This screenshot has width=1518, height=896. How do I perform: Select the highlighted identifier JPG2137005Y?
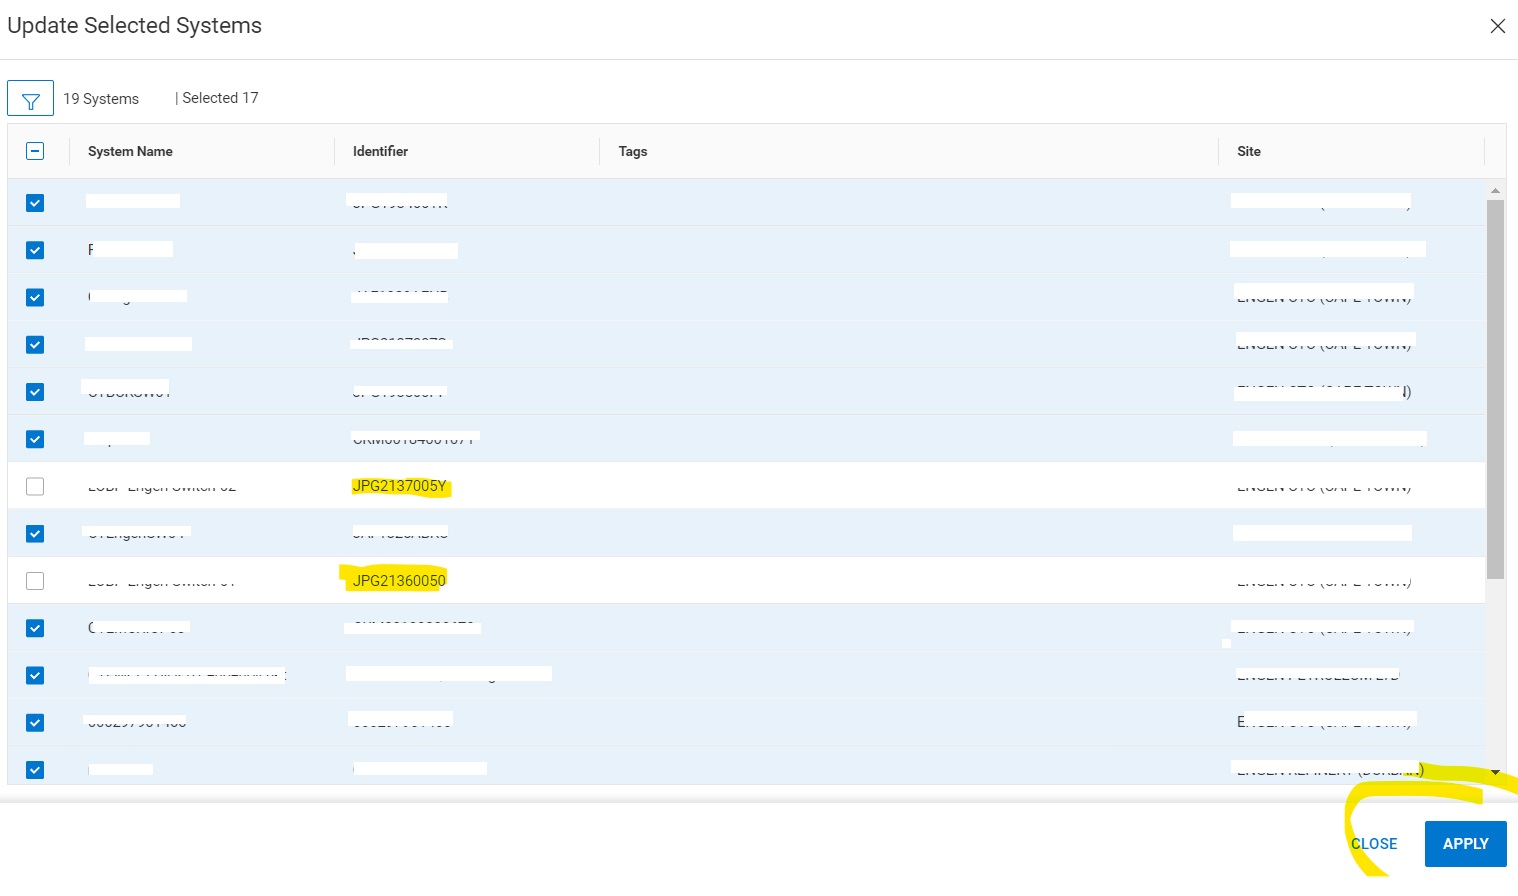tap(400, 485)
